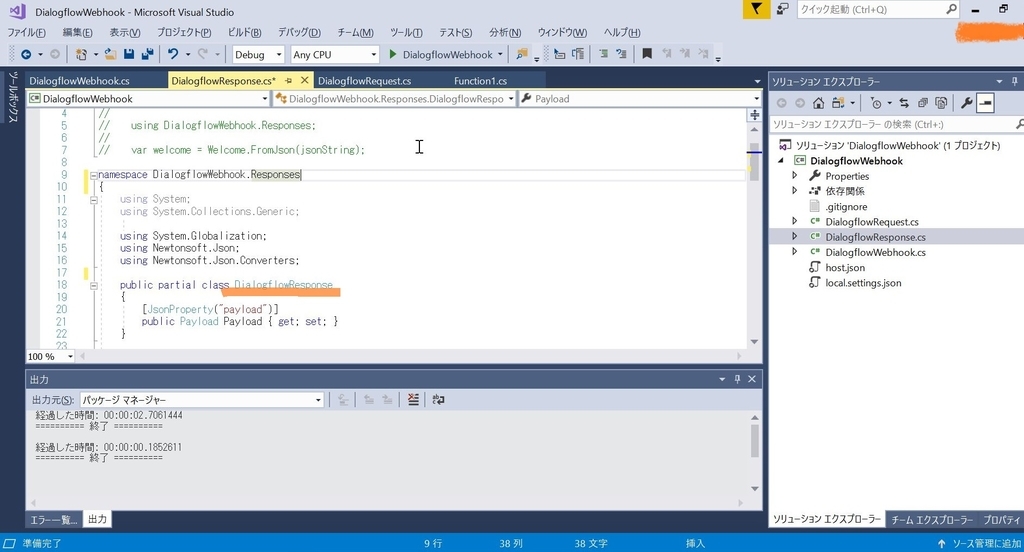Image resolution: width=1024 pixels, height=552 pixels.
Task: Click the code editor vertical scrollbar thumb
Action: coord(754,161)
